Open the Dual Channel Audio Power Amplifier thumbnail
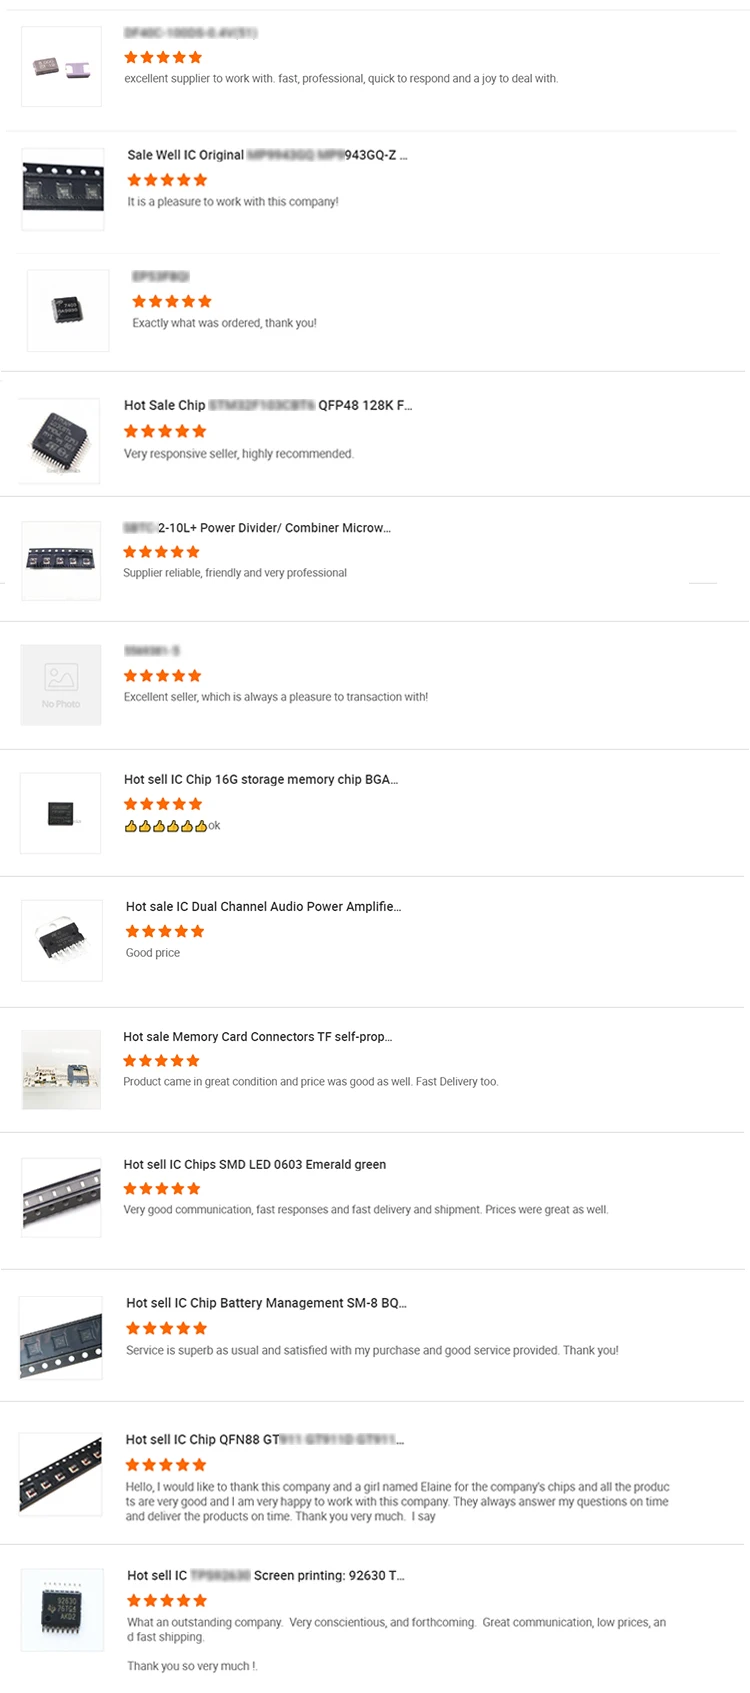This screenshot has height=1693, width=750. click(62, 941)
